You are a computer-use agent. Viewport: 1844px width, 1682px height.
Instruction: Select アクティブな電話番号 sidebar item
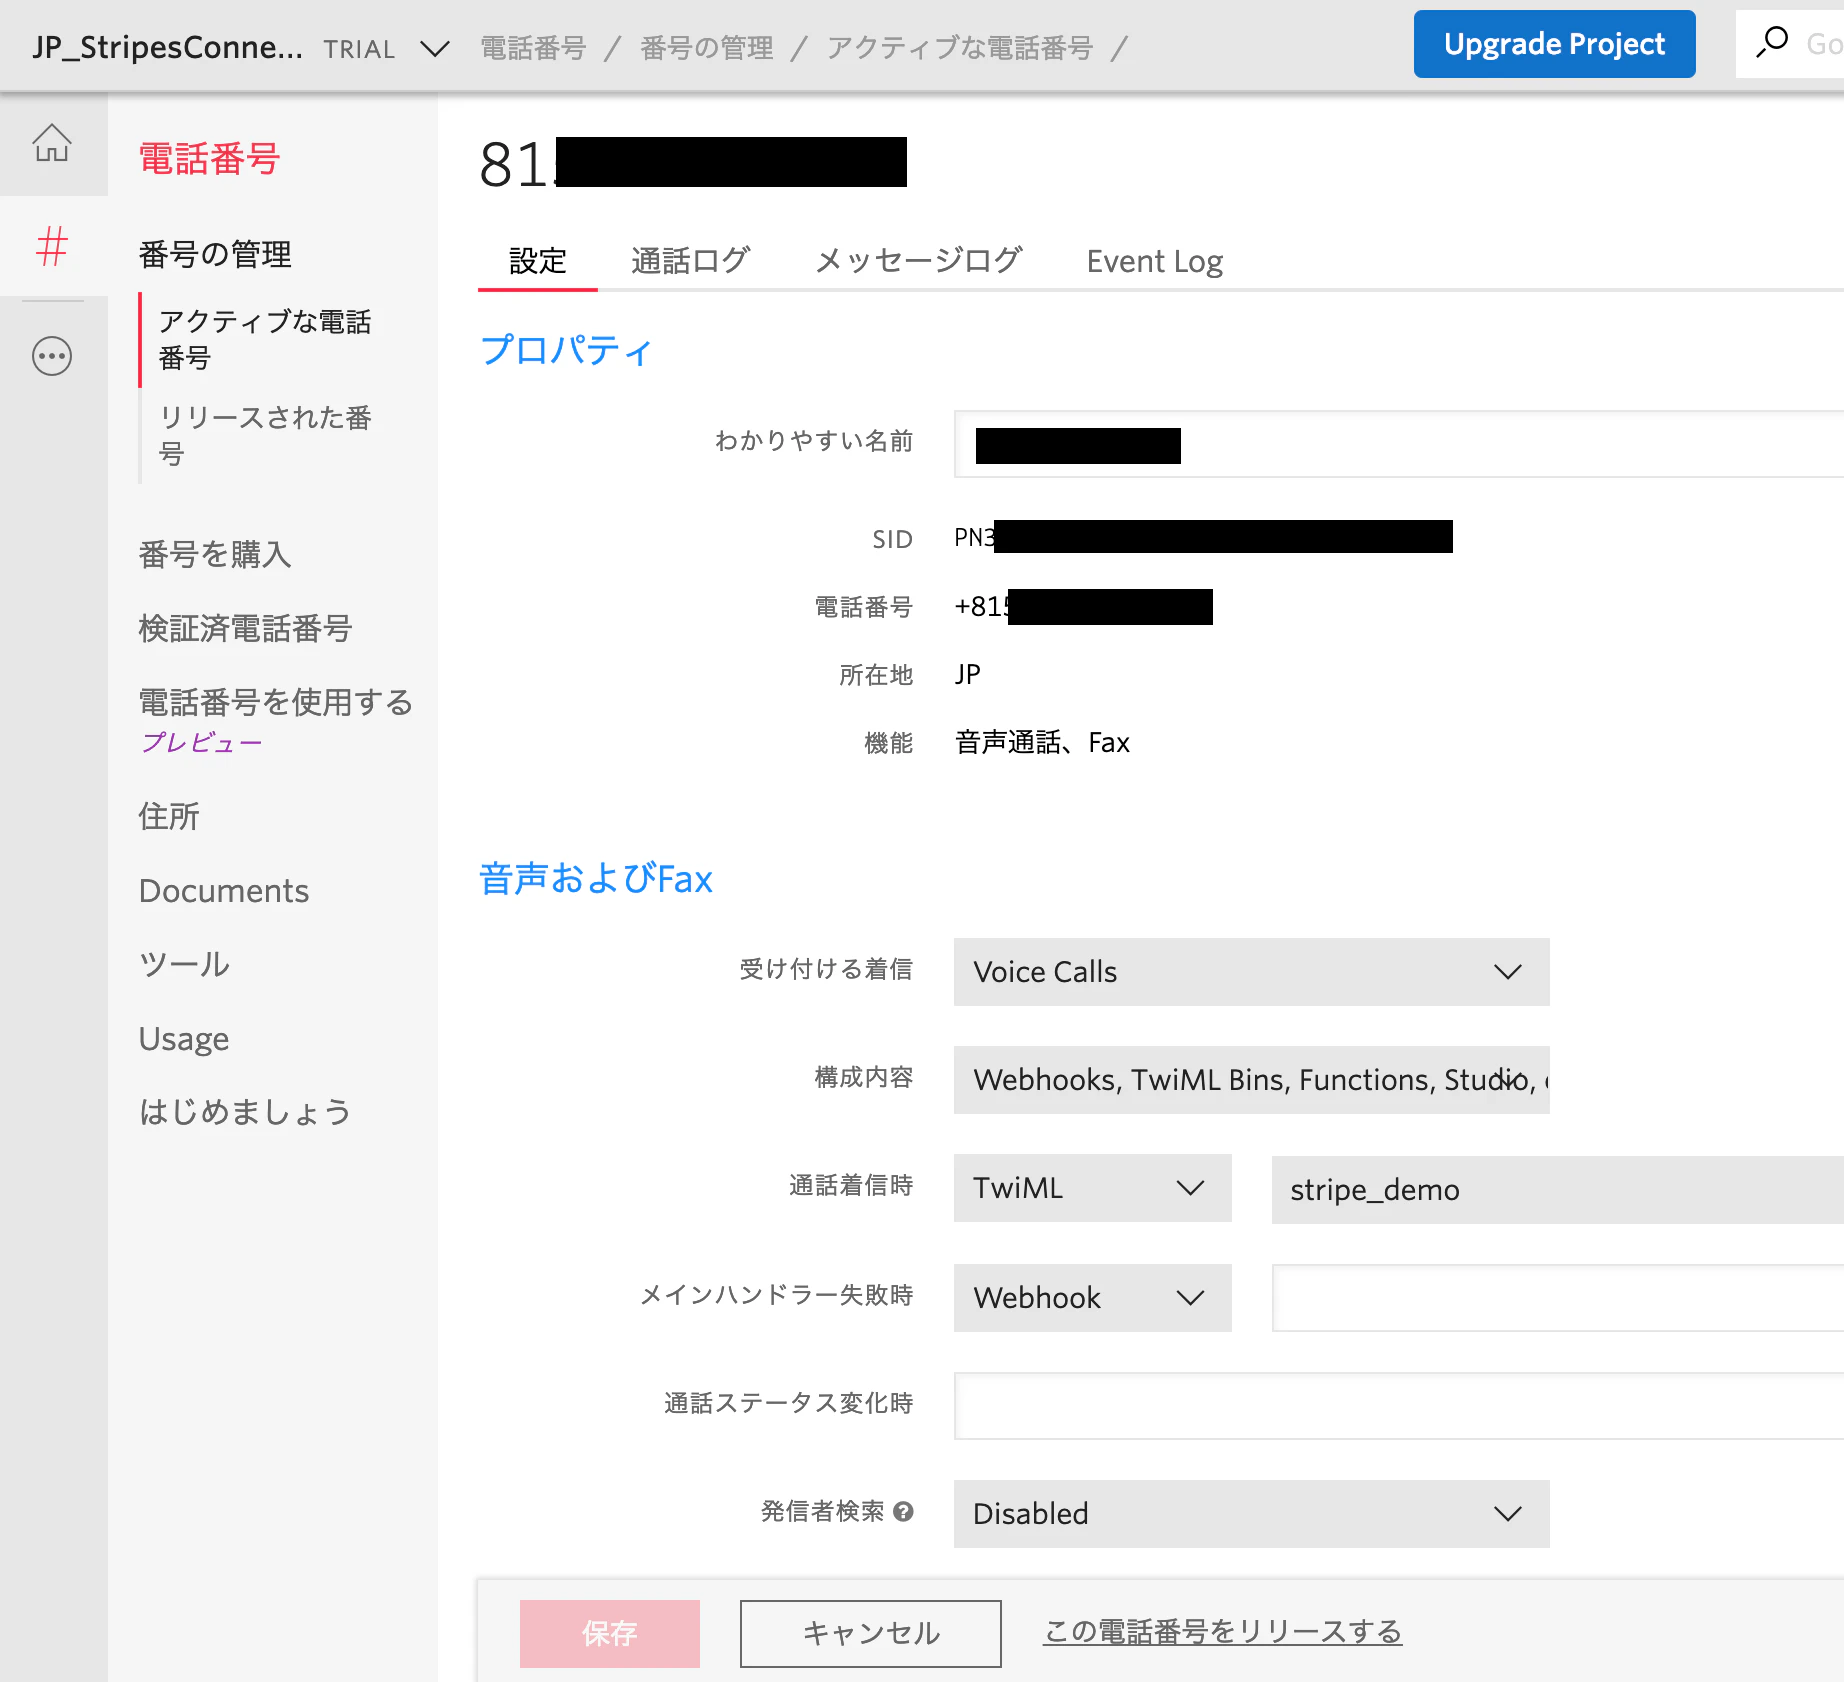pos(265,340)
